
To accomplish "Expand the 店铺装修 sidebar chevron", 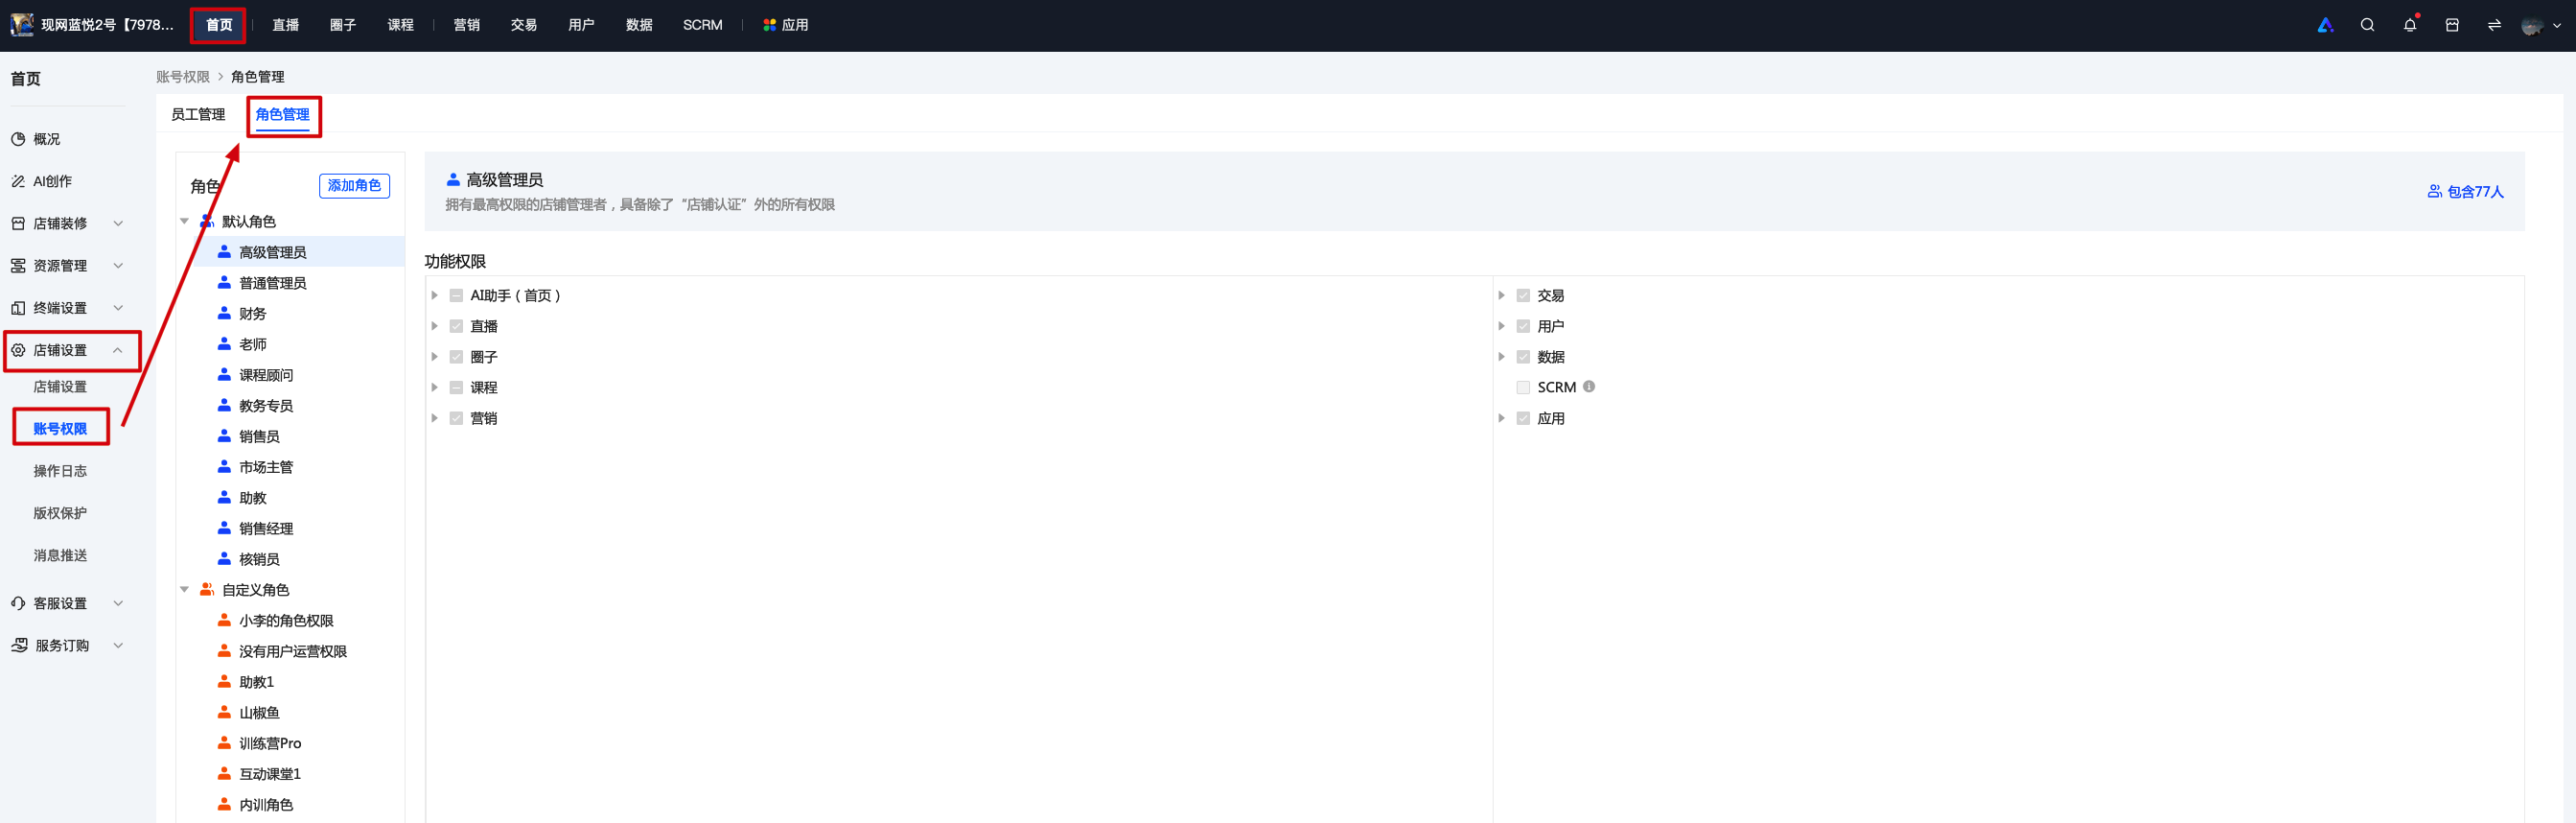I will tap(118, 223).
